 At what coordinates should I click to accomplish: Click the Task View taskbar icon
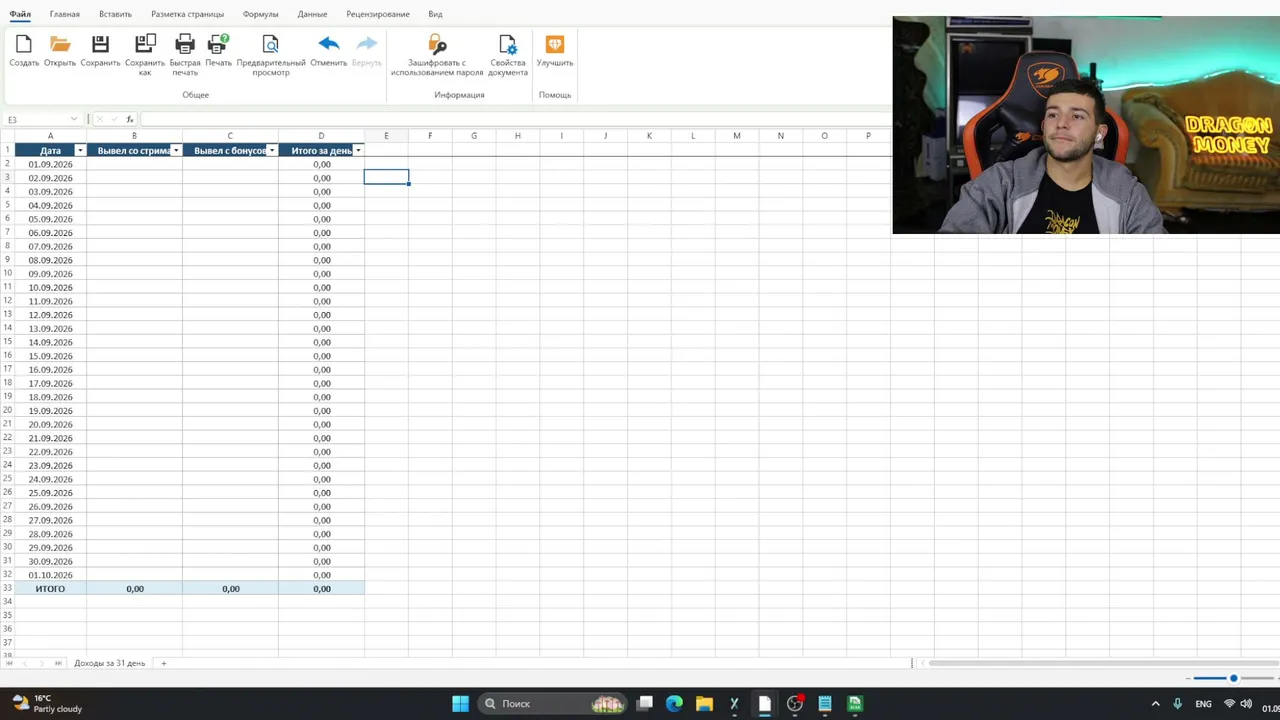tap(645, 704)
